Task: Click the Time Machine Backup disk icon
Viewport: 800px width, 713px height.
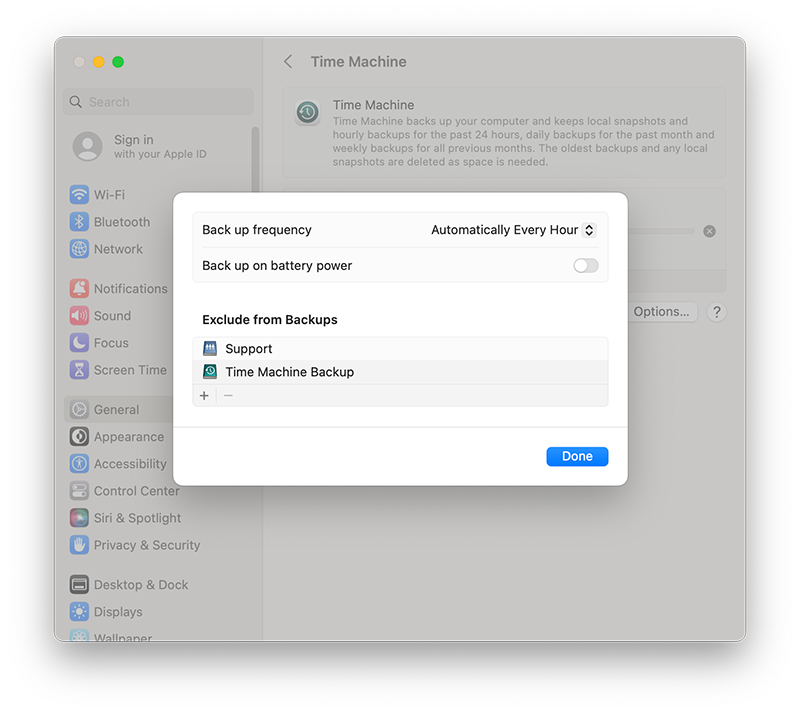Action: coord(210,372)
